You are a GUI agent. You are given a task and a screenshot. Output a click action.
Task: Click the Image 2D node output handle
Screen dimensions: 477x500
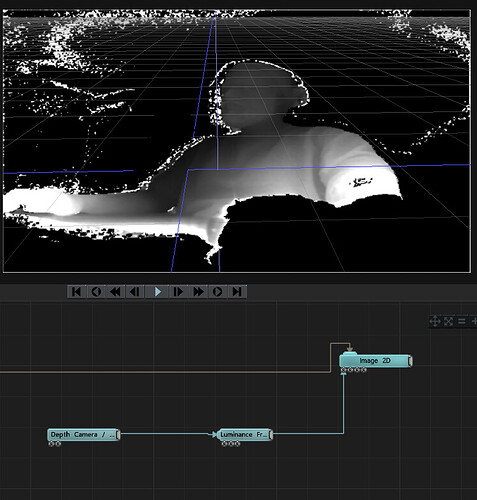411,361
